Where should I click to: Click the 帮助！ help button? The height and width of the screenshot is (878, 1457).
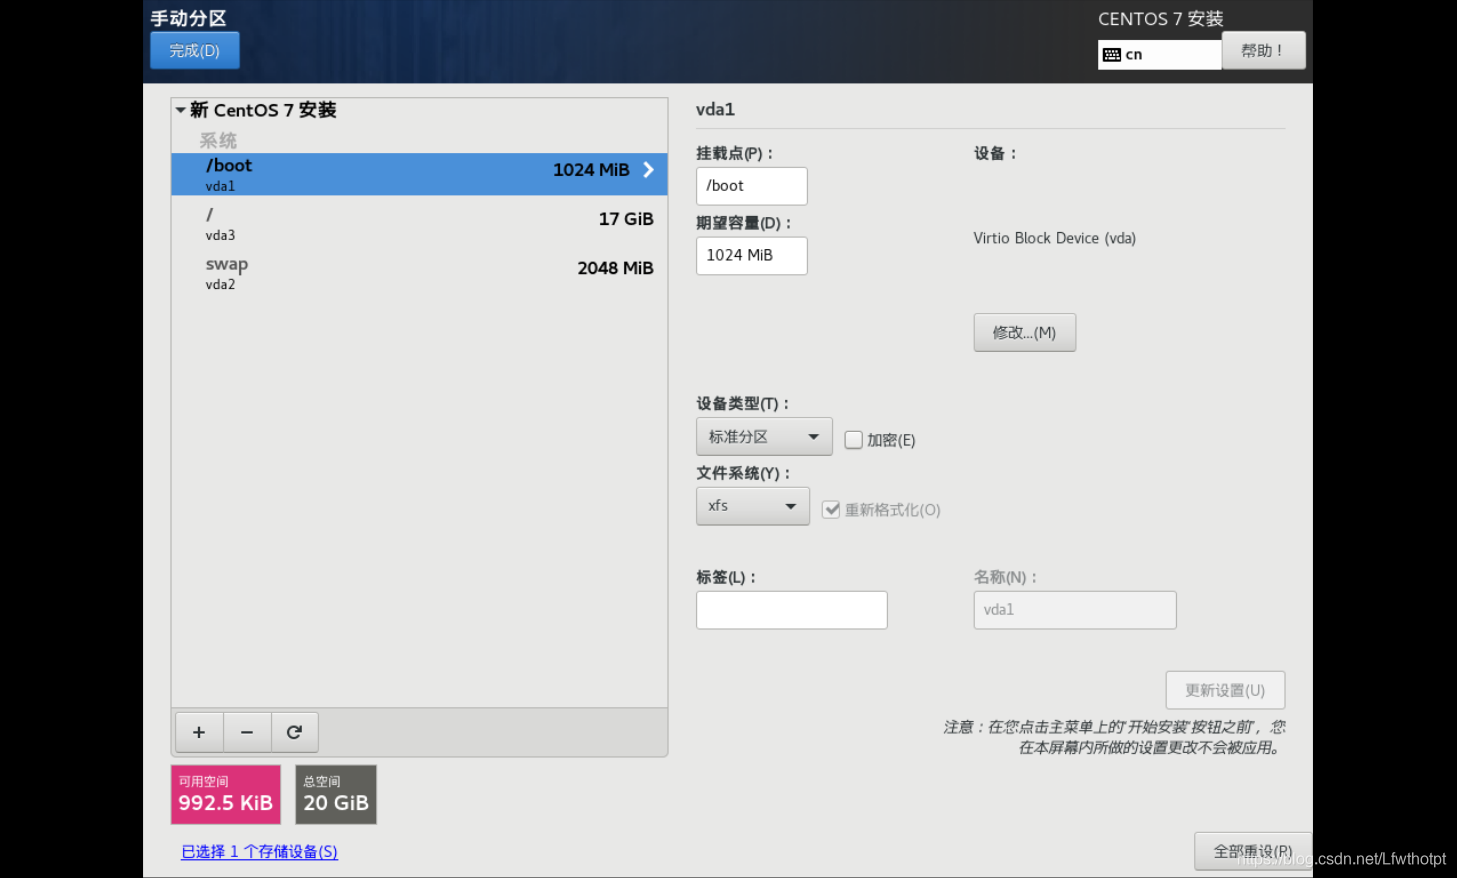point(1263,51)
